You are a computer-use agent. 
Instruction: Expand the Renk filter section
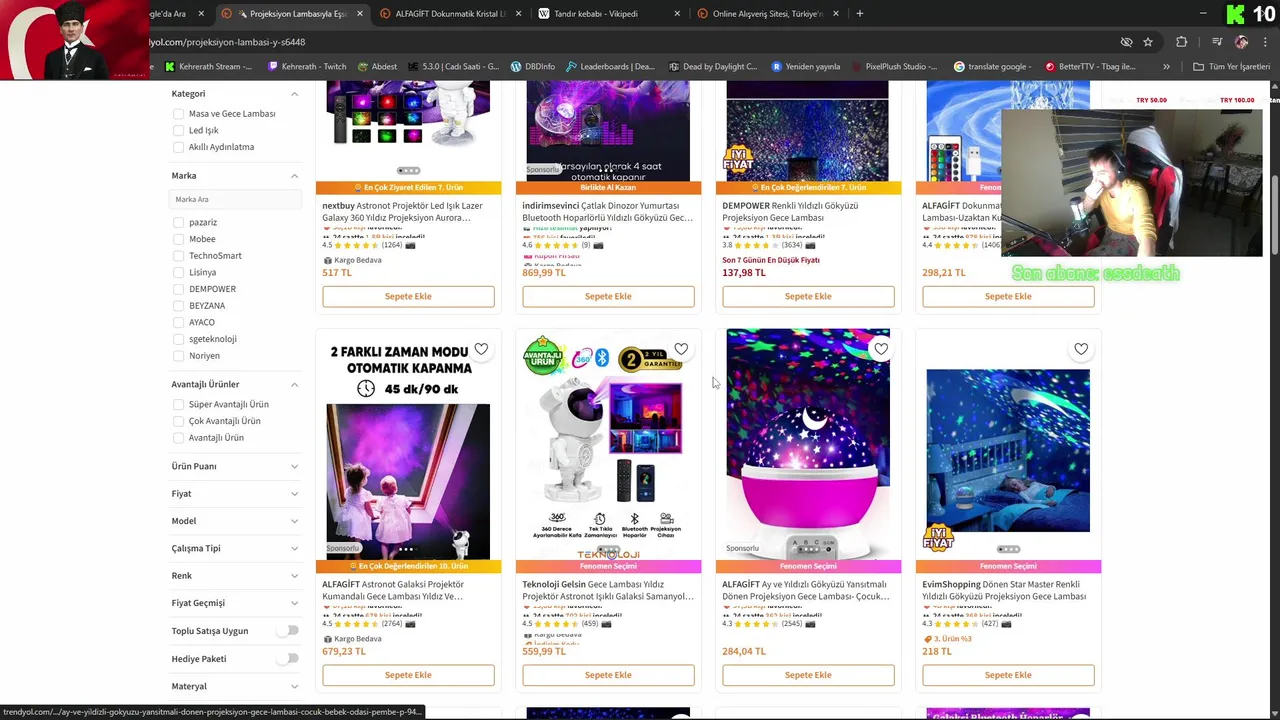(235, 576)
